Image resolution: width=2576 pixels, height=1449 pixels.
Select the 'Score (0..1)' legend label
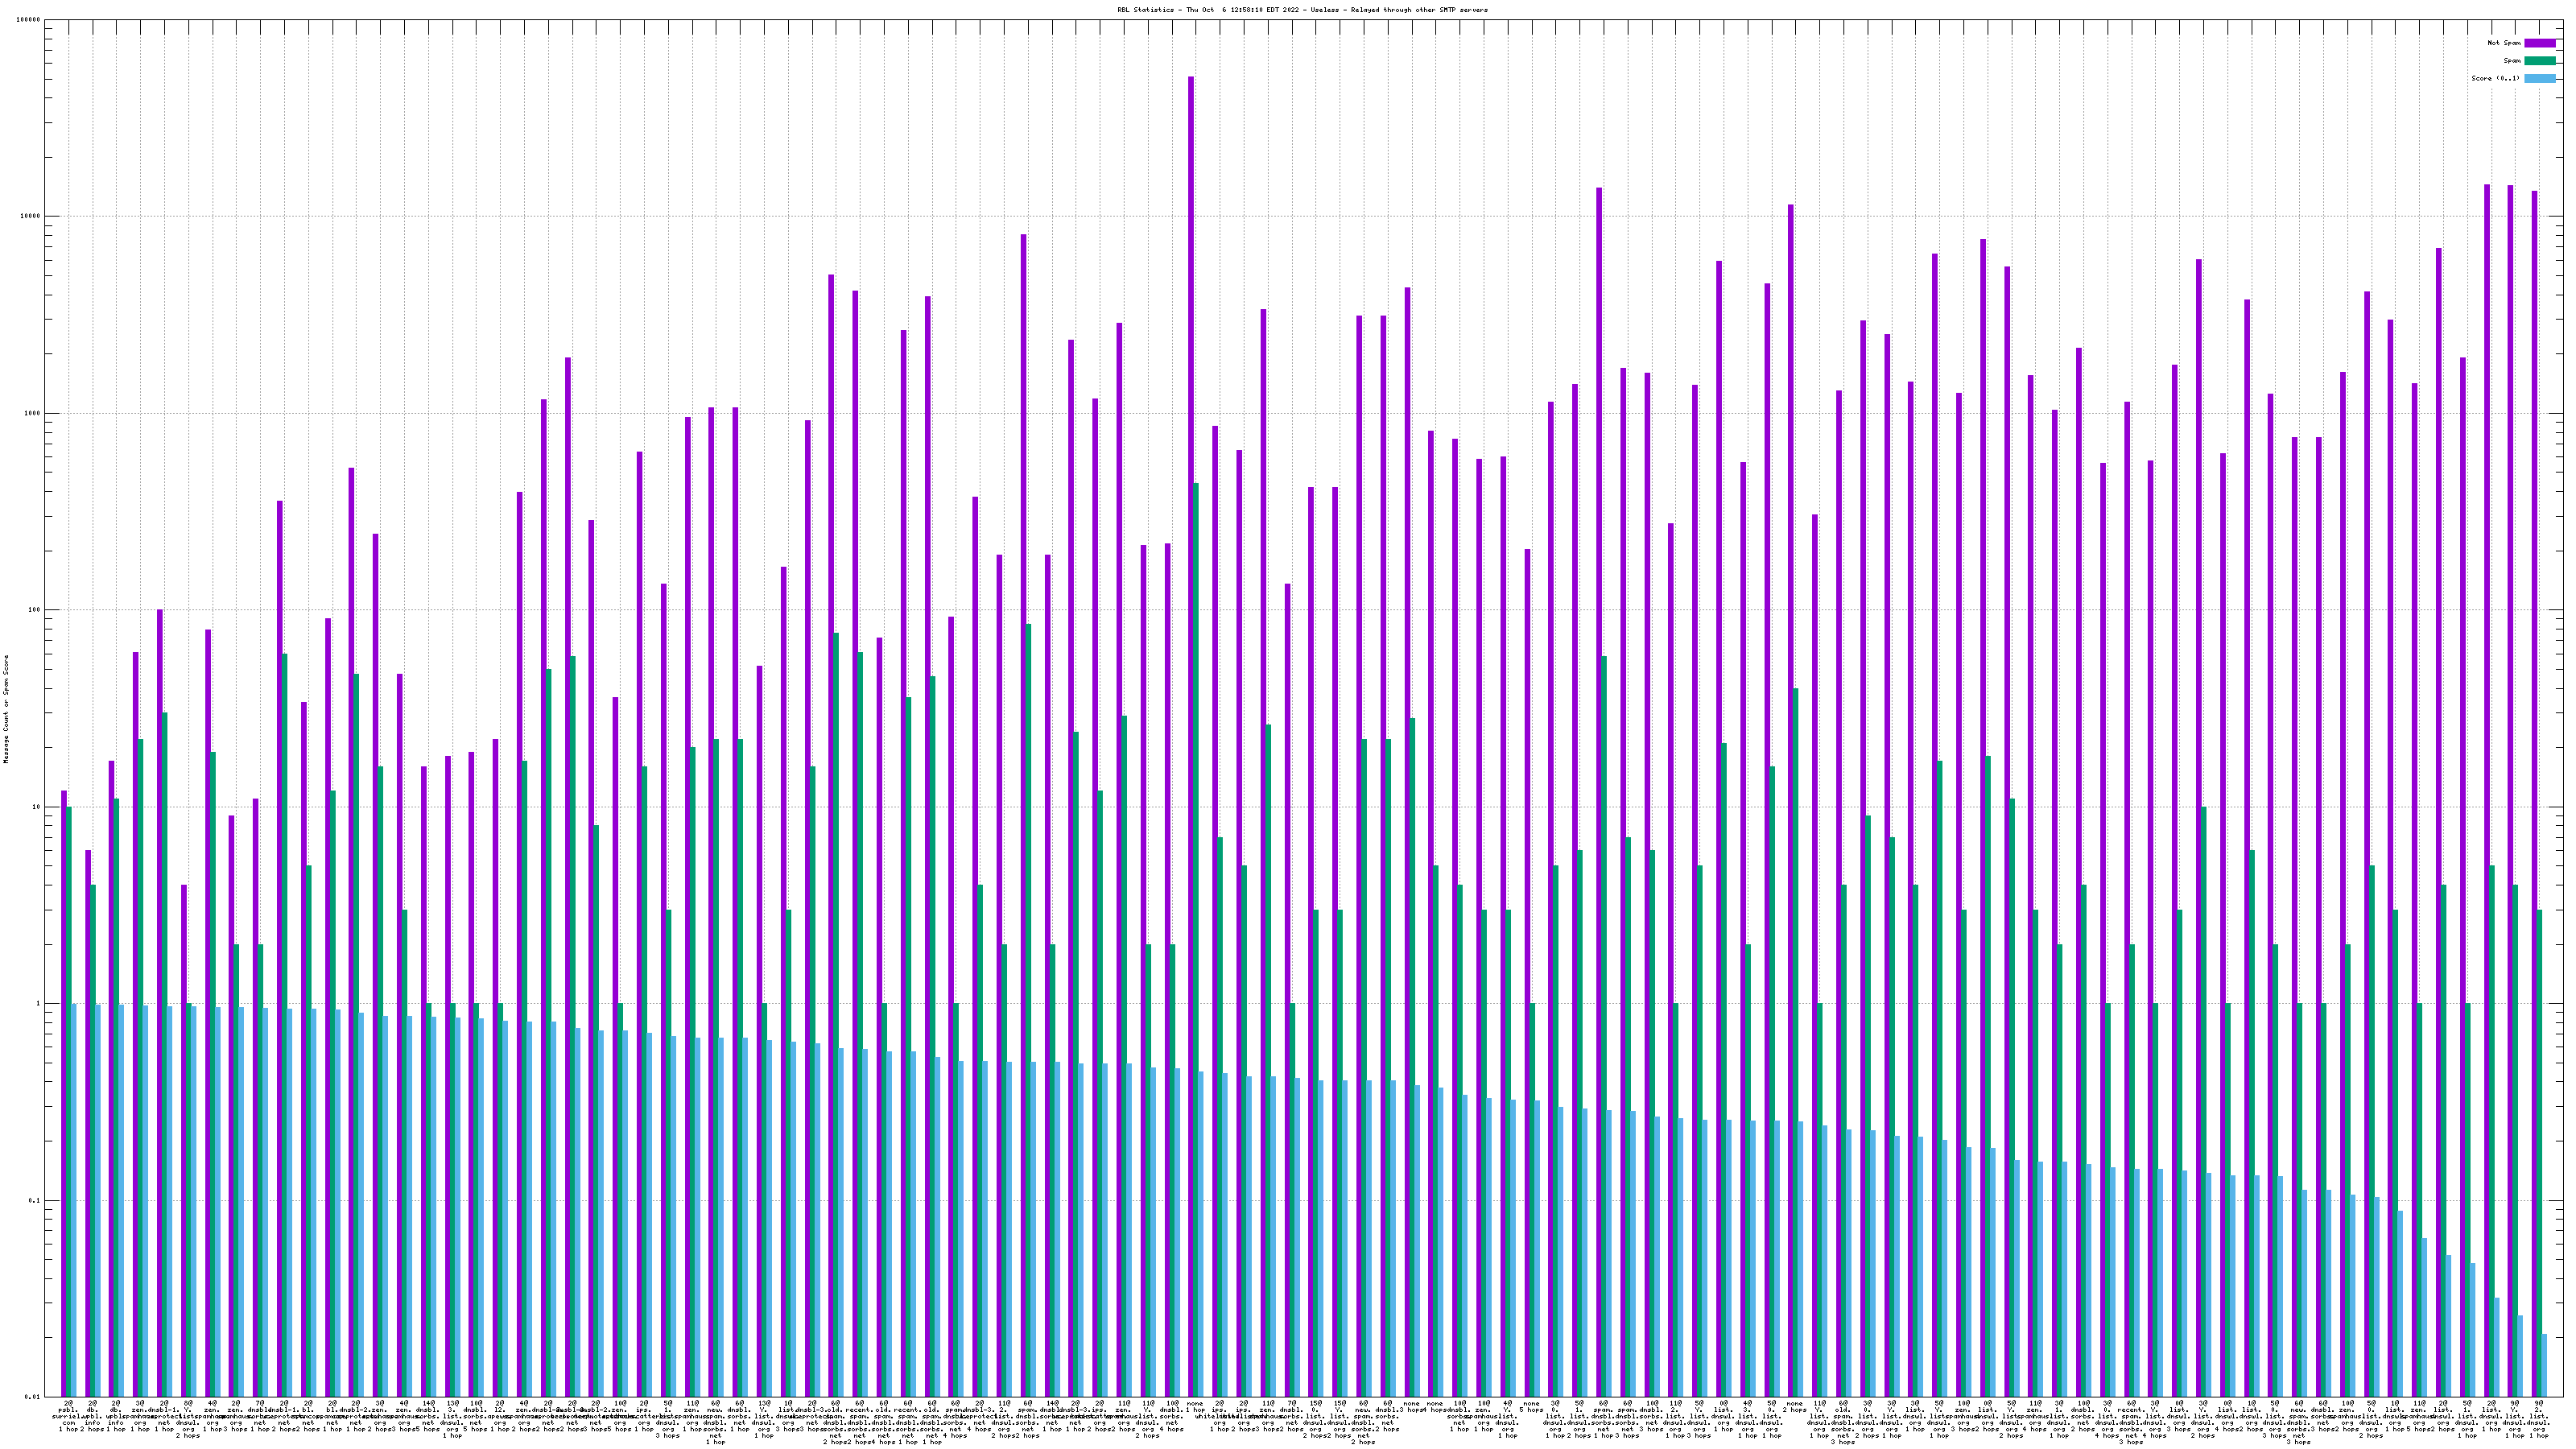[x=2495, y=78]
